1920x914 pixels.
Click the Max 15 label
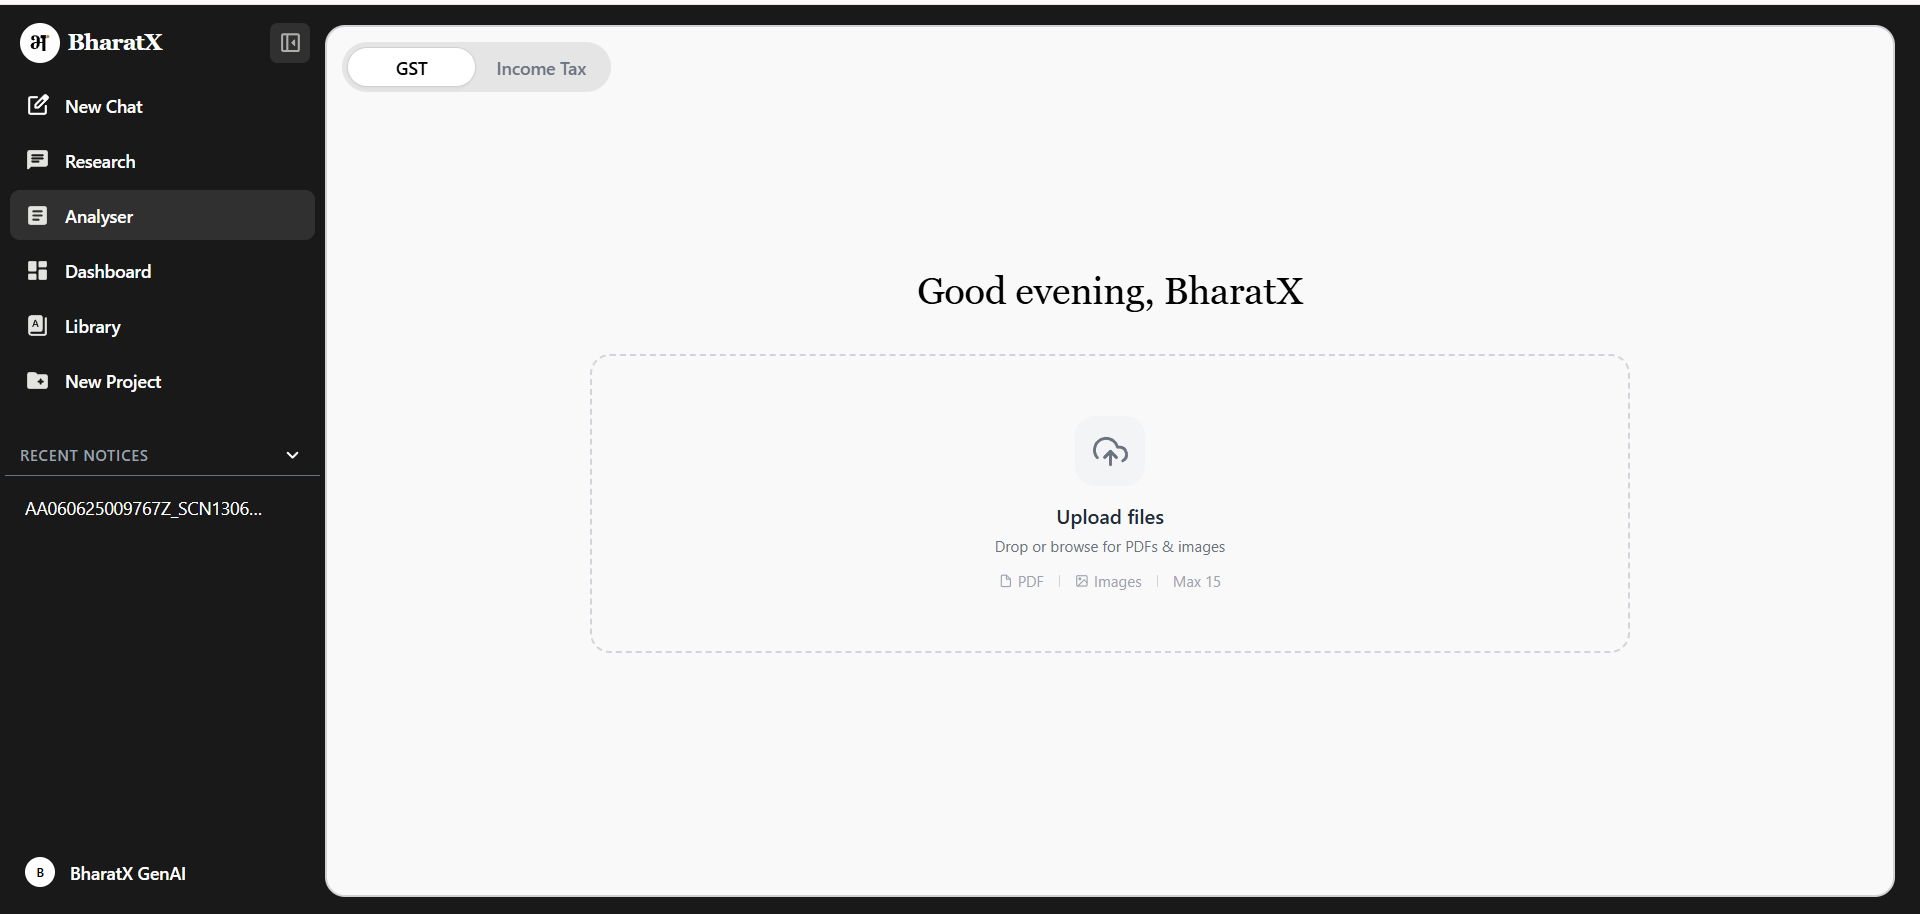[1197, 581]
